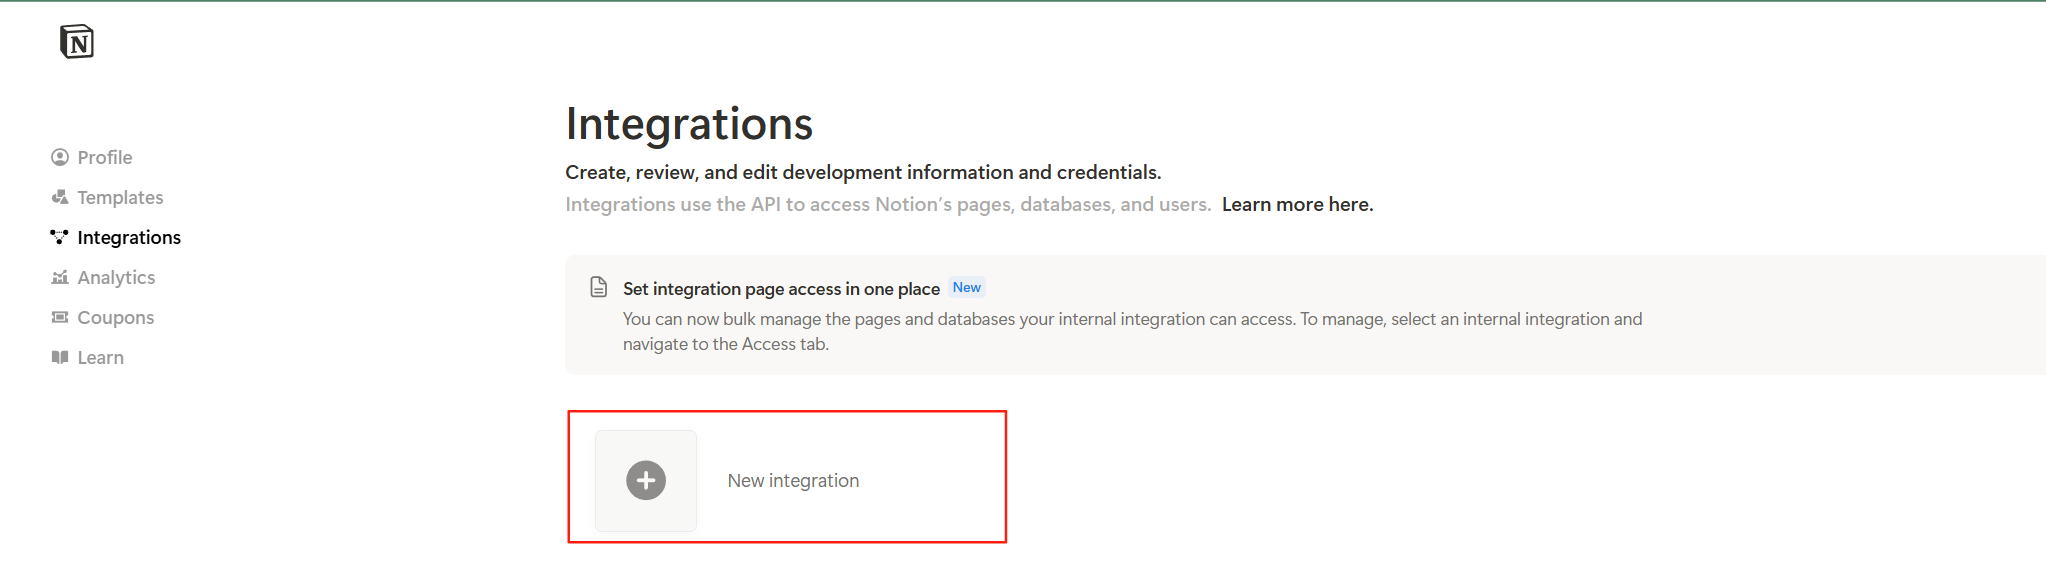
Task: Click the Templates shapes icon in sidebar
Action: tap(60, 197)
